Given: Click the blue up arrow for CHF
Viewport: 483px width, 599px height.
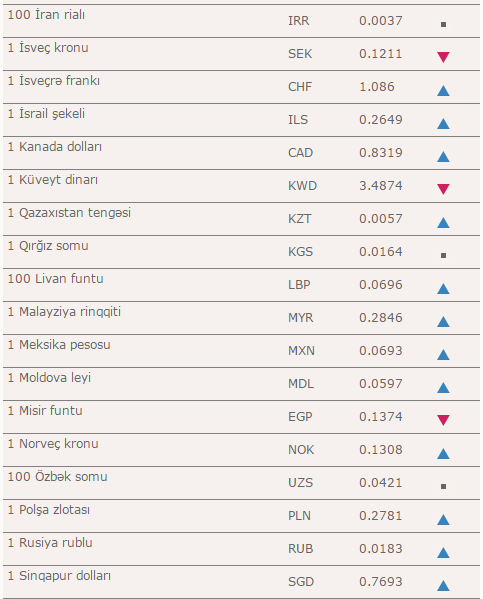Looking at the screenshot, I should (x=443, y=91).
